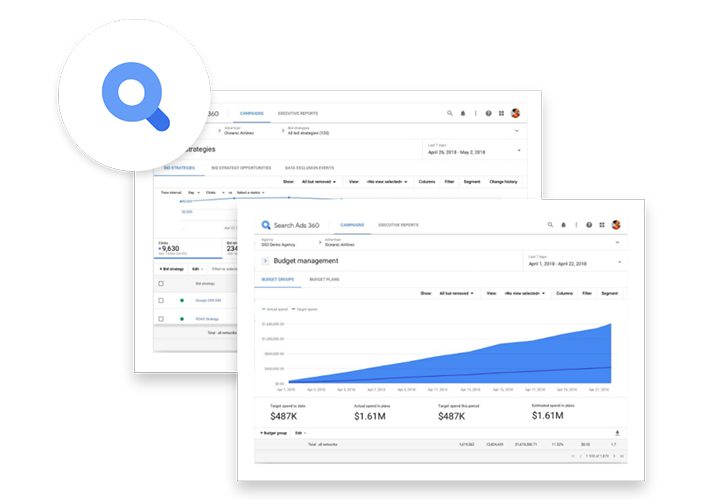Click Segment button in Bid strategies window
Screen dimensions: 703x500
(472, 182)
